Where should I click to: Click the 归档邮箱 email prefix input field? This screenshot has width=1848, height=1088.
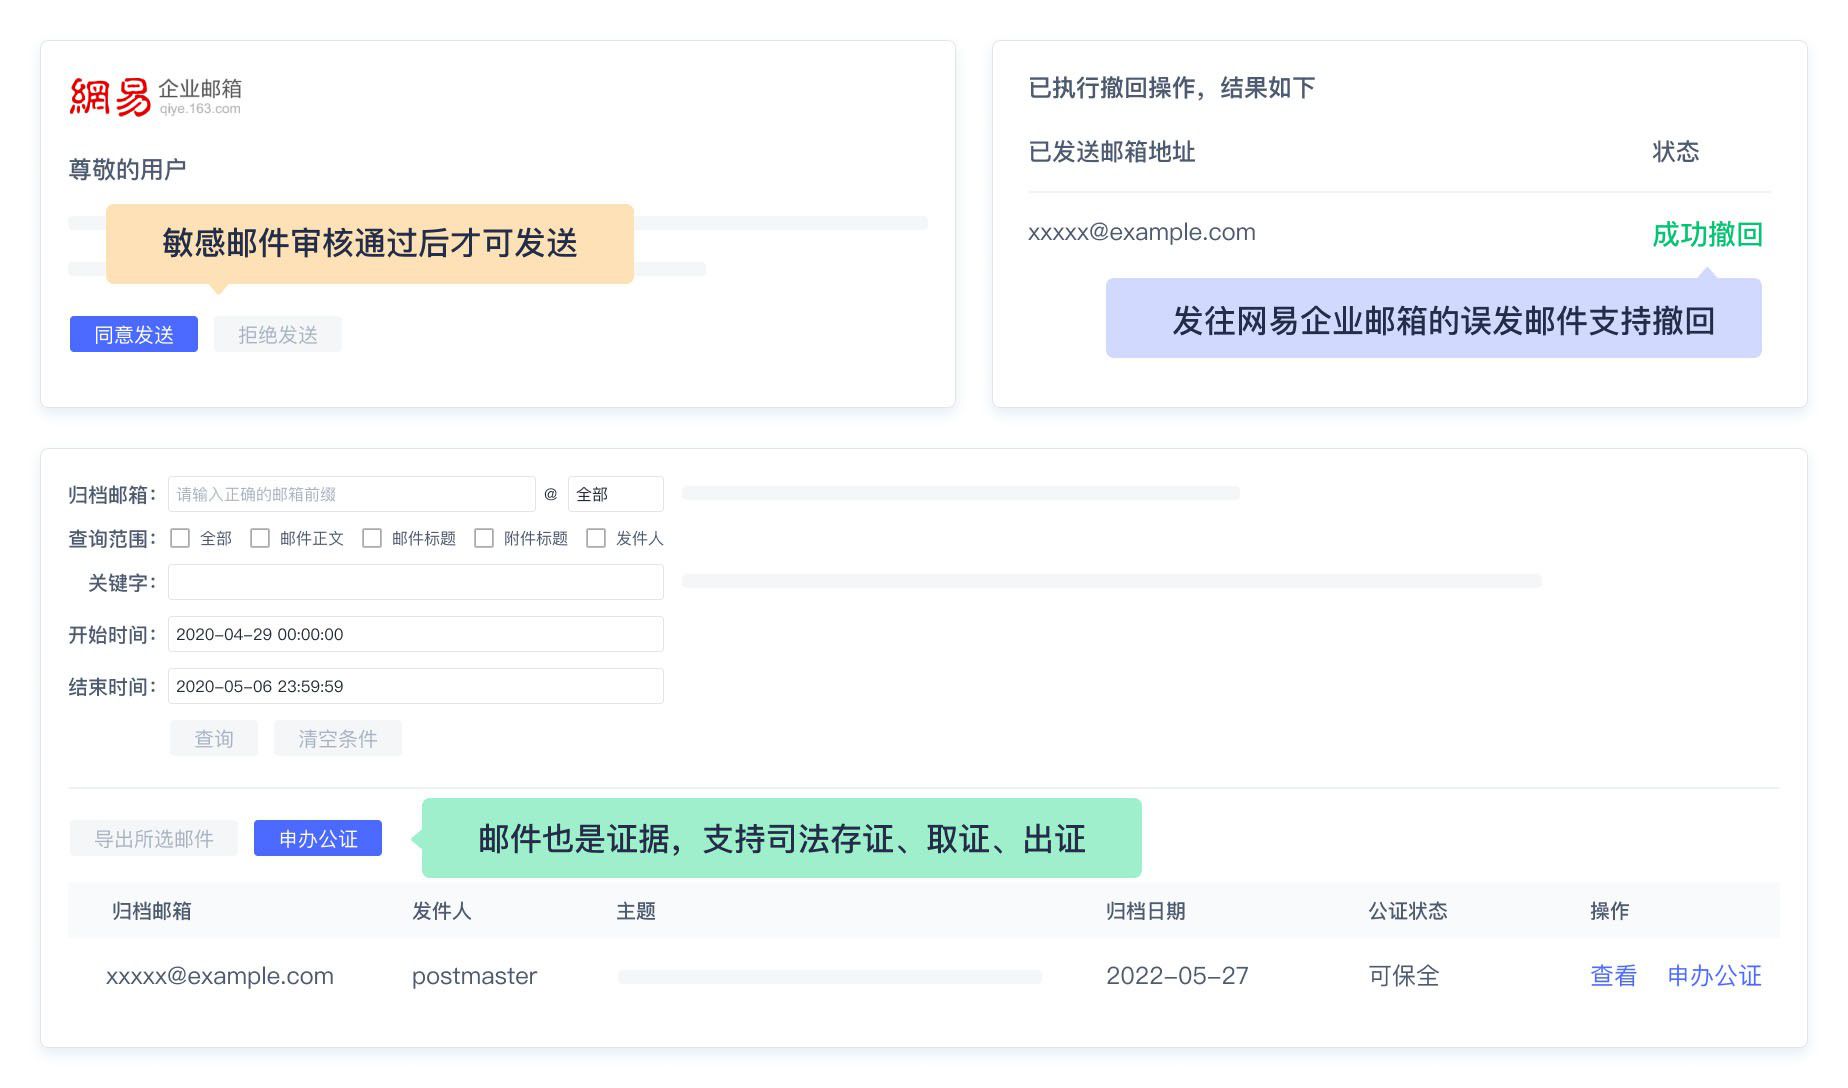(x=350, y=493)
